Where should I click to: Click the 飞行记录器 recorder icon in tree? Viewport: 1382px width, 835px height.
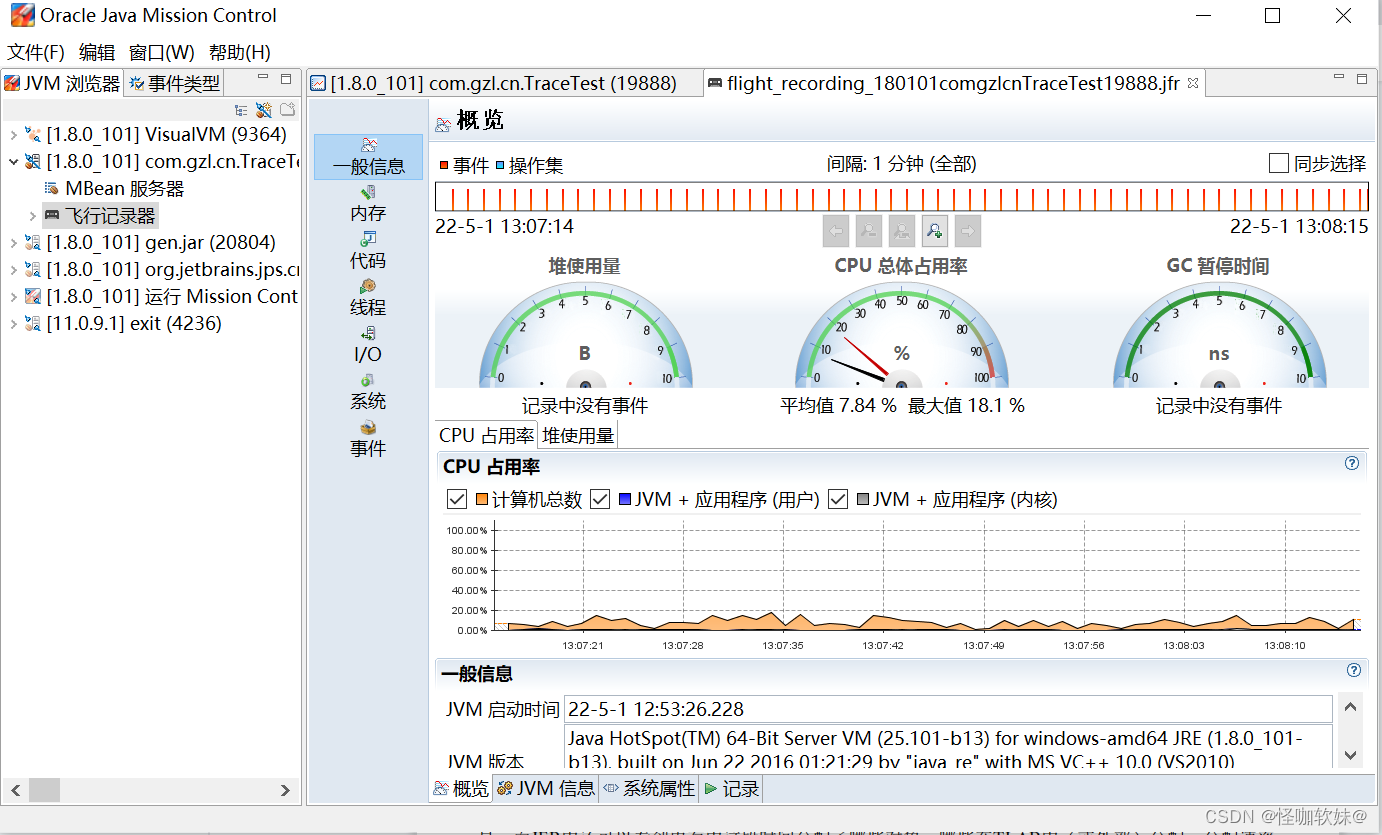click(x=52, y=215)
